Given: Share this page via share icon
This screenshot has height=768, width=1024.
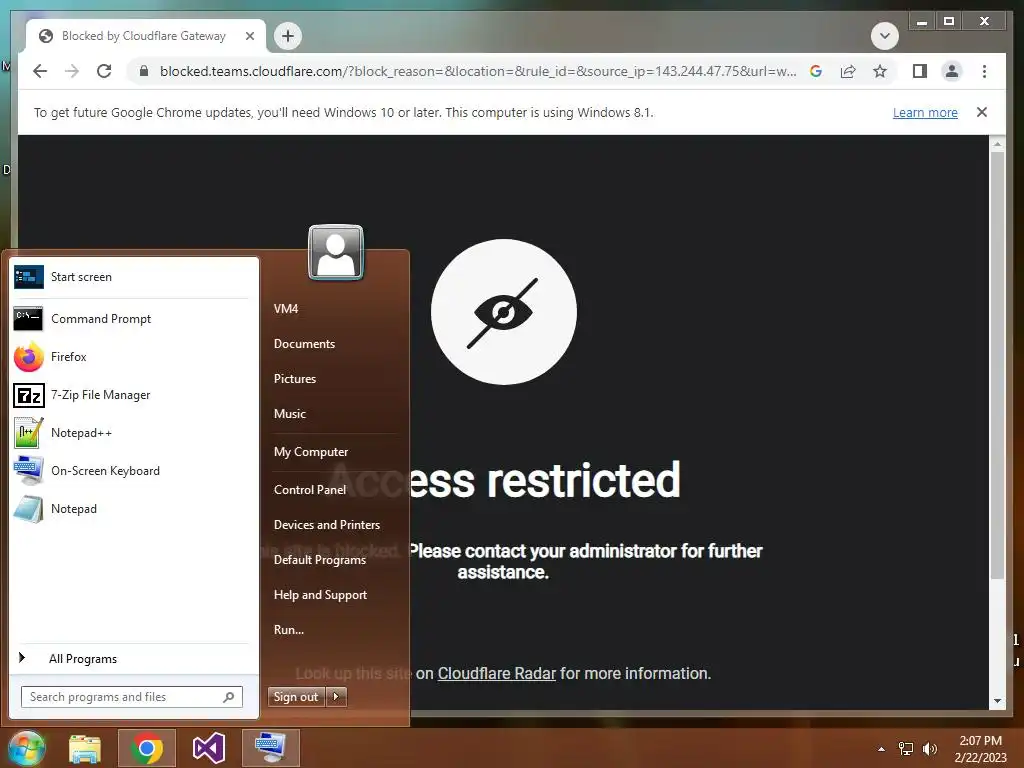Looking at the screenshot, I should click(848, 71).
